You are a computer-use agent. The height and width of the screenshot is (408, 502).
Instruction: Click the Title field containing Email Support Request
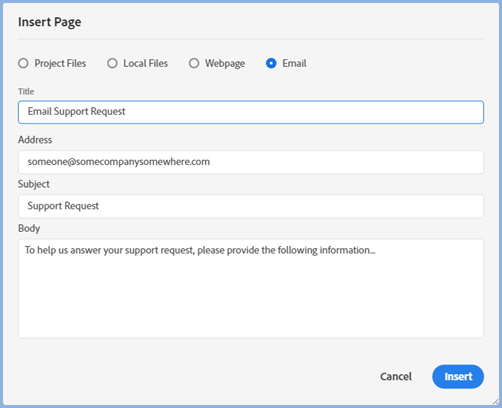pyautogui.click(x=251, y=112)
